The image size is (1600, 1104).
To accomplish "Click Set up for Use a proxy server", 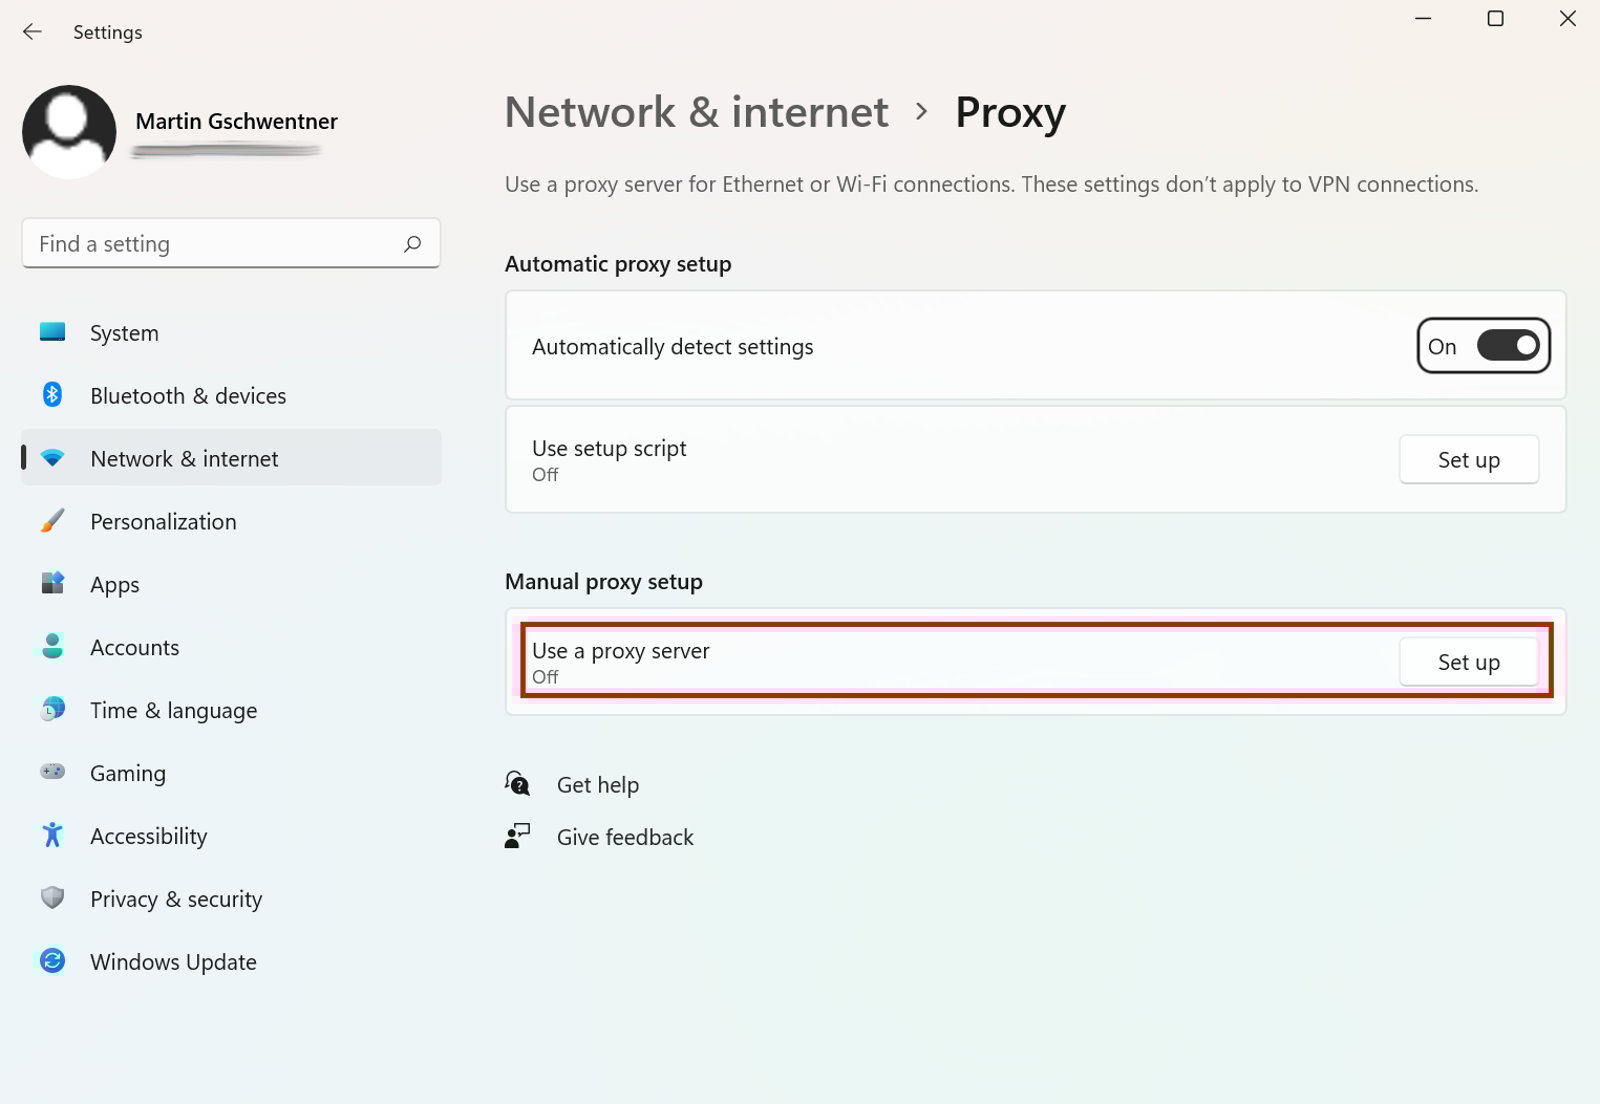I will pyautogui.click(x=1468, y=662).
